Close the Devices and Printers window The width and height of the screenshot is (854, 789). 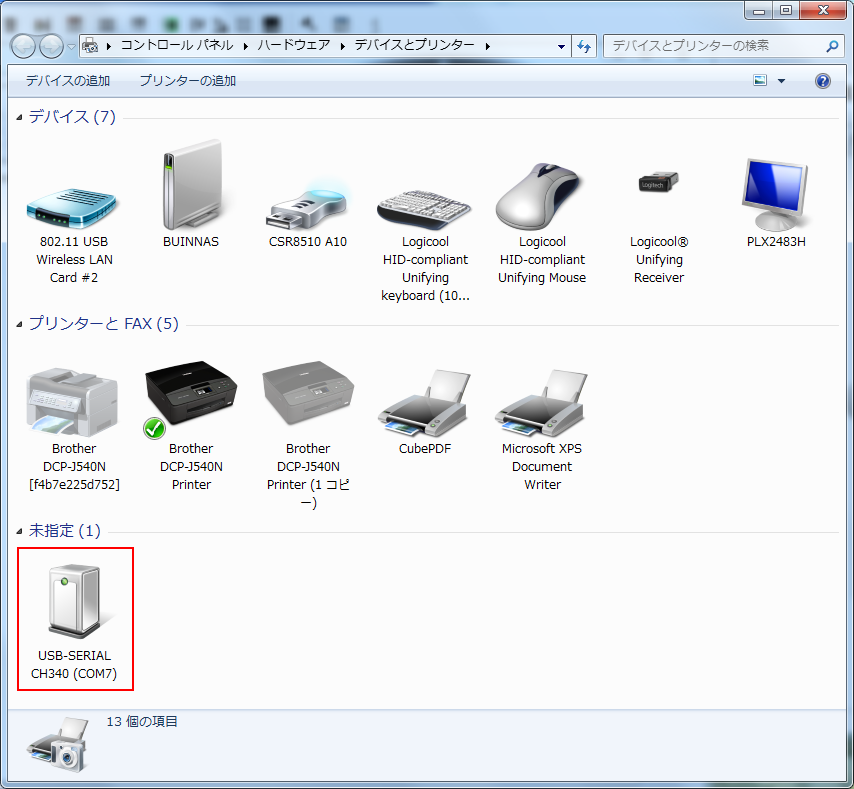pos(824,10)
